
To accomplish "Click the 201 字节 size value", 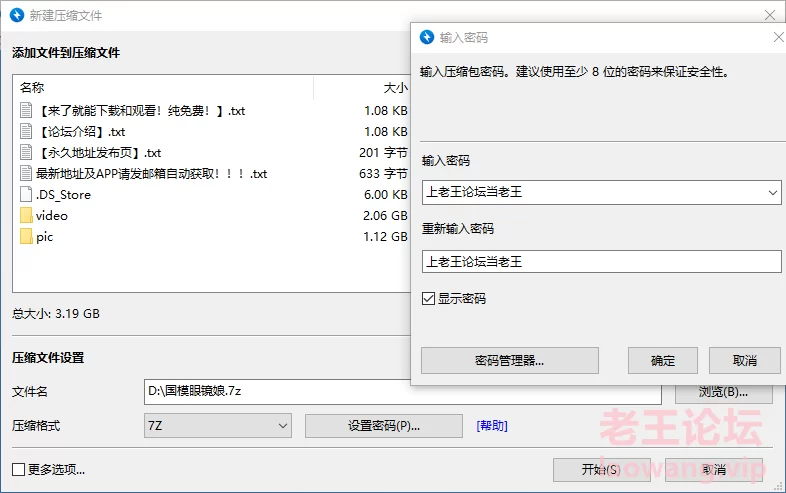I will tap(383, 152).
